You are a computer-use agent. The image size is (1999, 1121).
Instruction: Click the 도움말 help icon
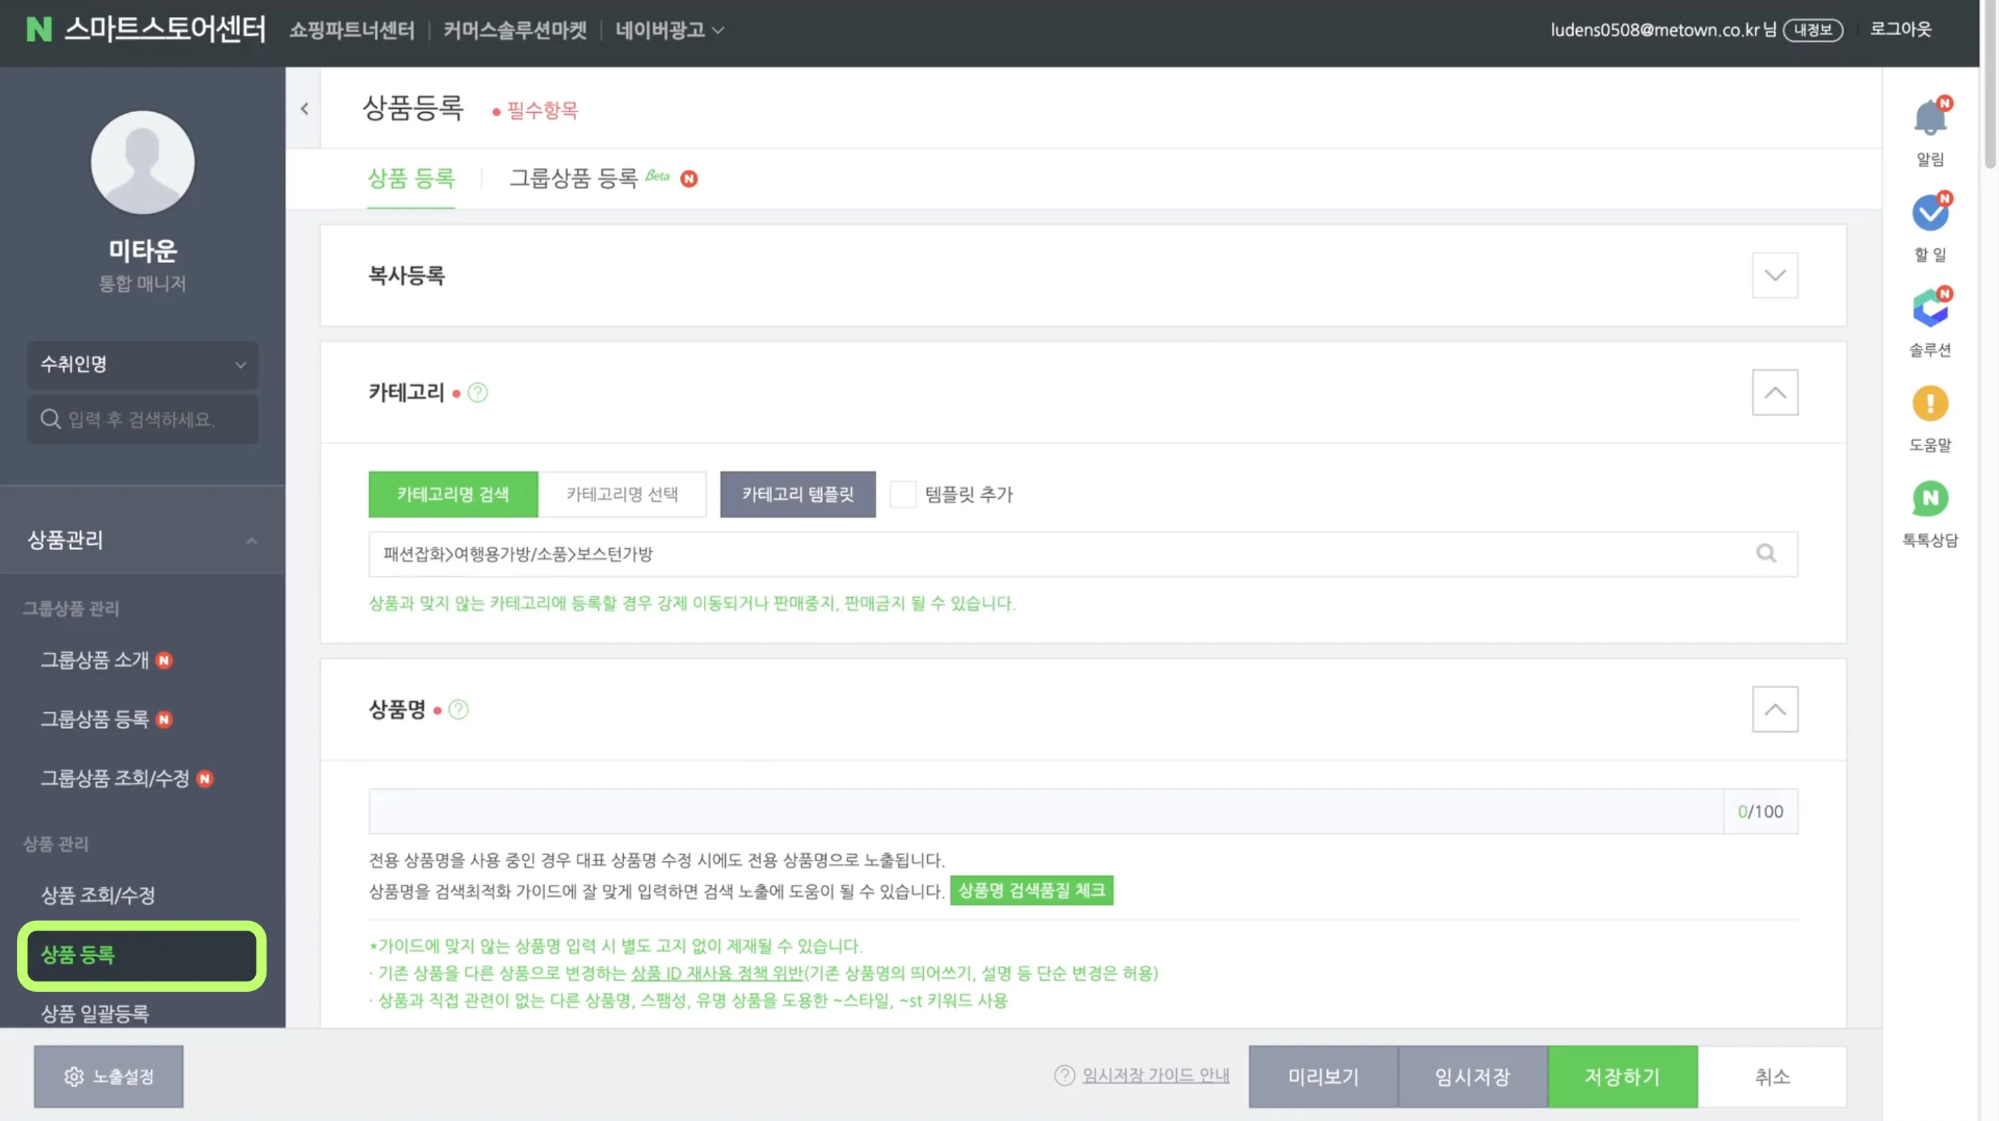[1929, 404]
